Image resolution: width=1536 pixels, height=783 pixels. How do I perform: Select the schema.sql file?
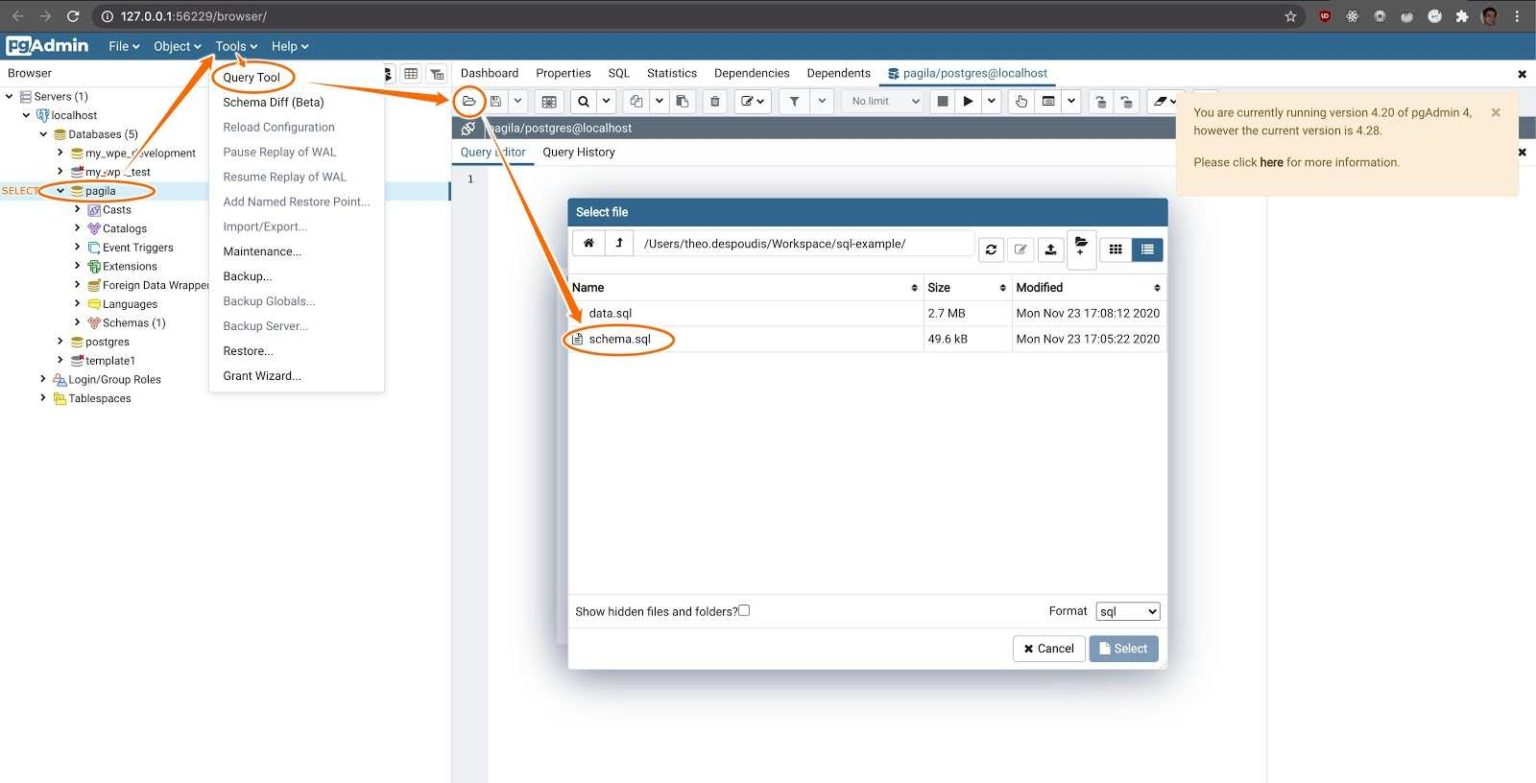(620, 339)
